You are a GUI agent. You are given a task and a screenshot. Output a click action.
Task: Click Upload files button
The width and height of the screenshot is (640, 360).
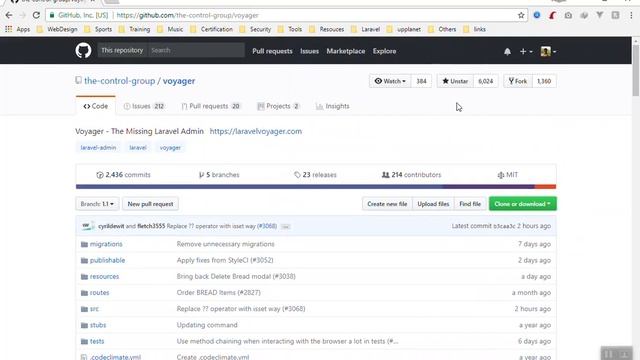(433, 204)
